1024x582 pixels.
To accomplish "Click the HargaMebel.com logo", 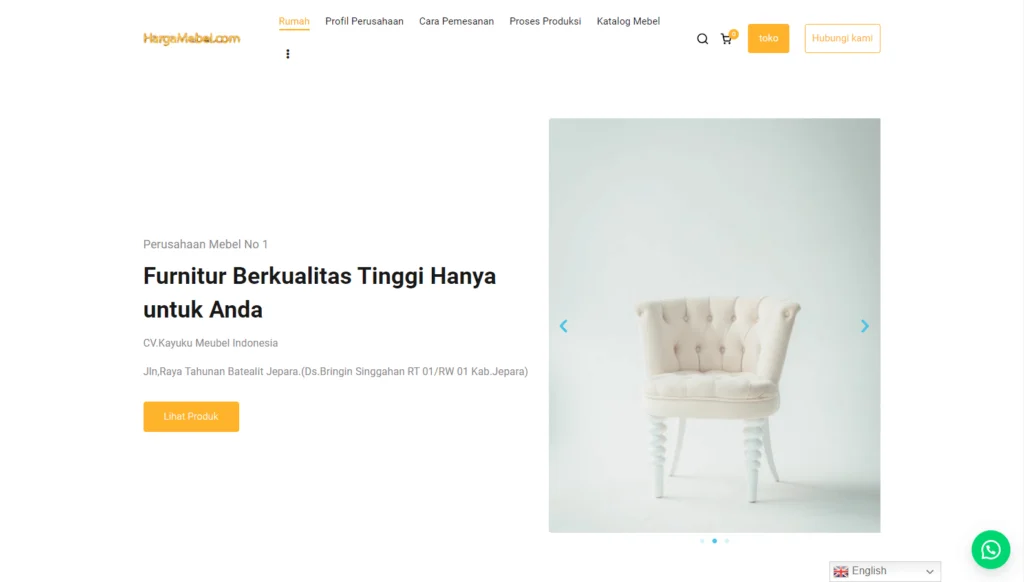I will coord(191,39).
